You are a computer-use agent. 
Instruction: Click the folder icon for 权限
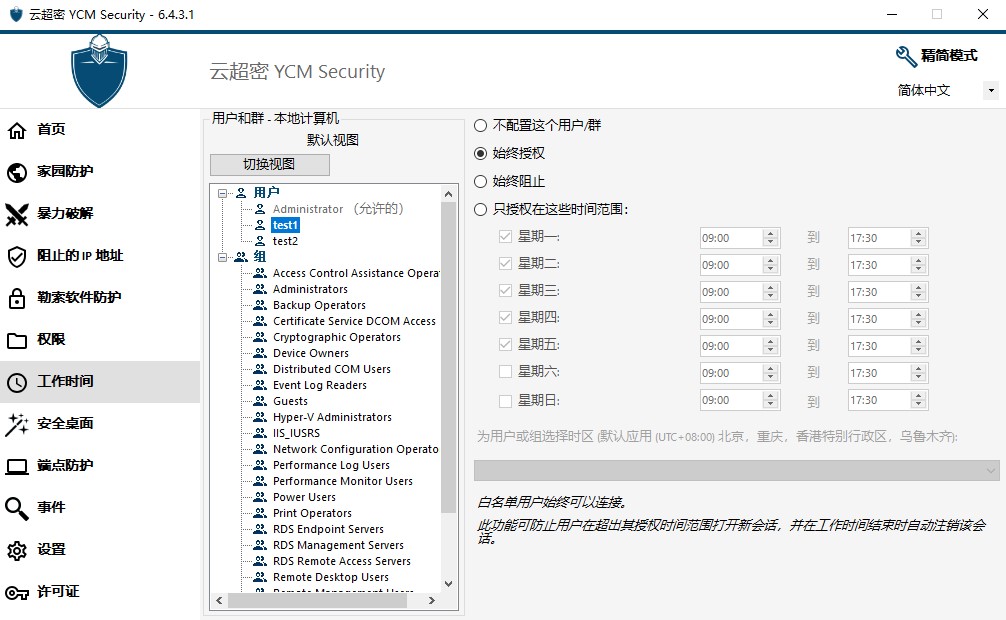tap(17, 340)
